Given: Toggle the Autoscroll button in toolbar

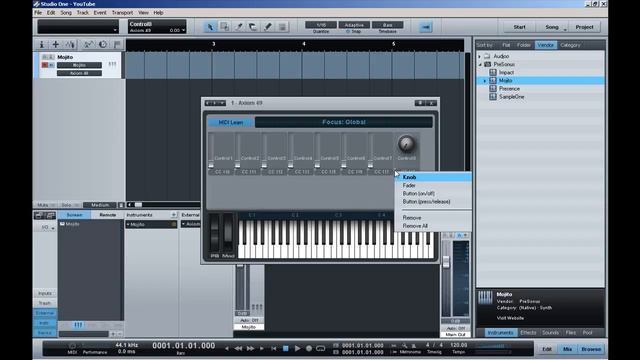Looking at the screenshot, I should tap(426, 27).
